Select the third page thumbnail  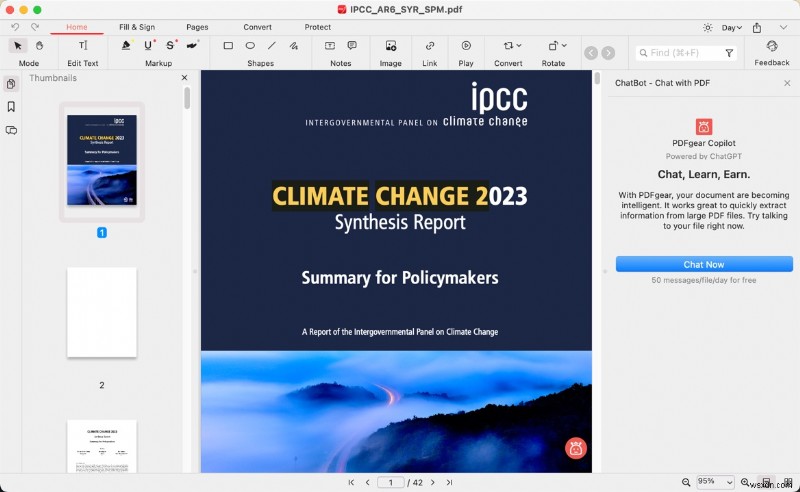(x=102, y=446)
